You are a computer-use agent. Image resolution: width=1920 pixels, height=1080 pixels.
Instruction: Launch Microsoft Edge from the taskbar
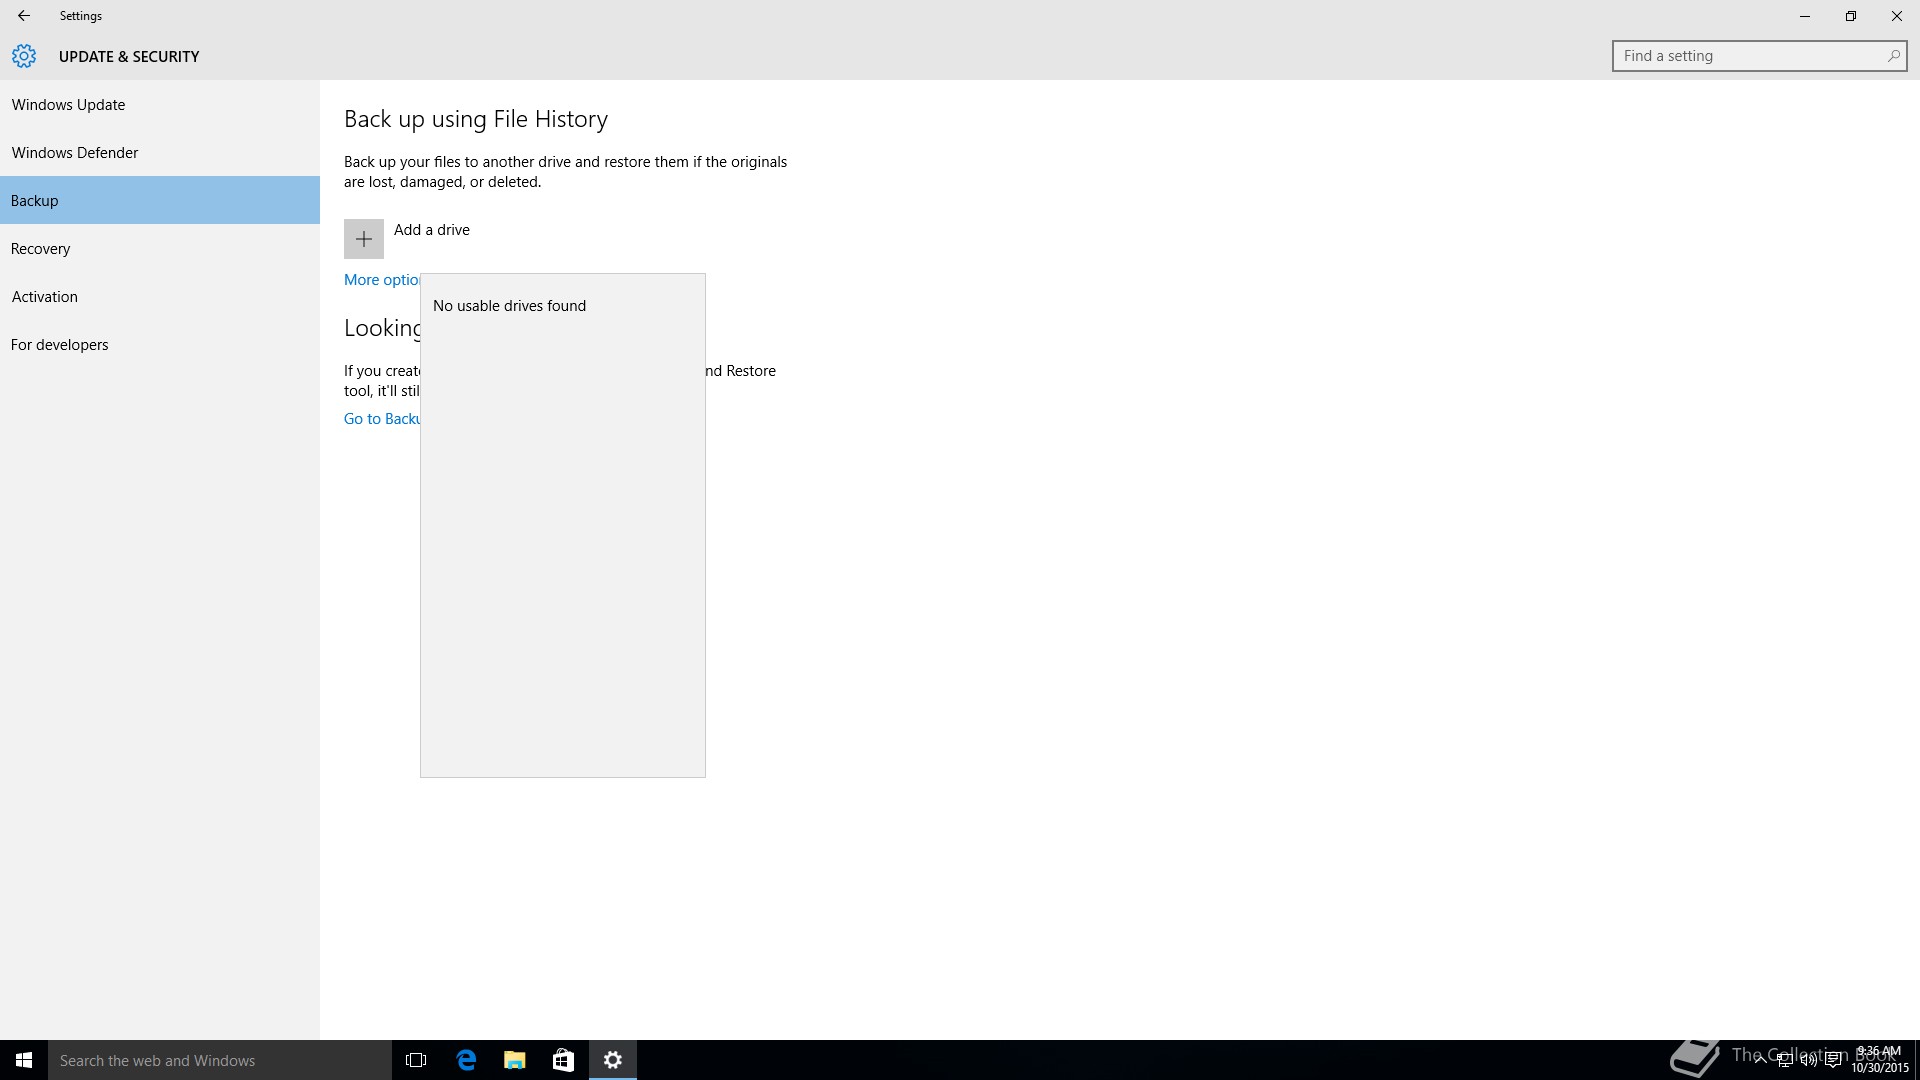coord(466,1060)
